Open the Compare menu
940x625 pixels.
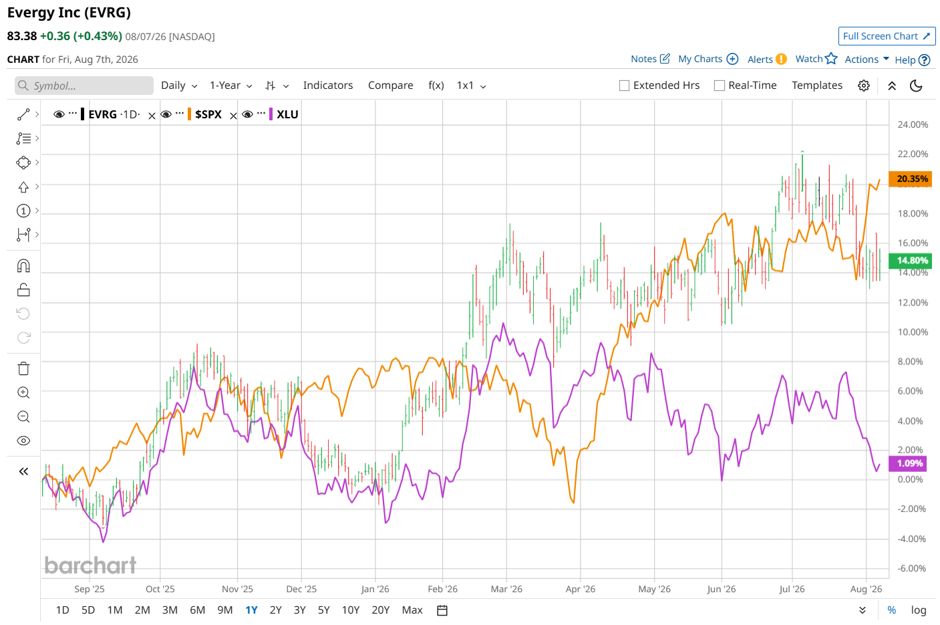coord(390,85)
